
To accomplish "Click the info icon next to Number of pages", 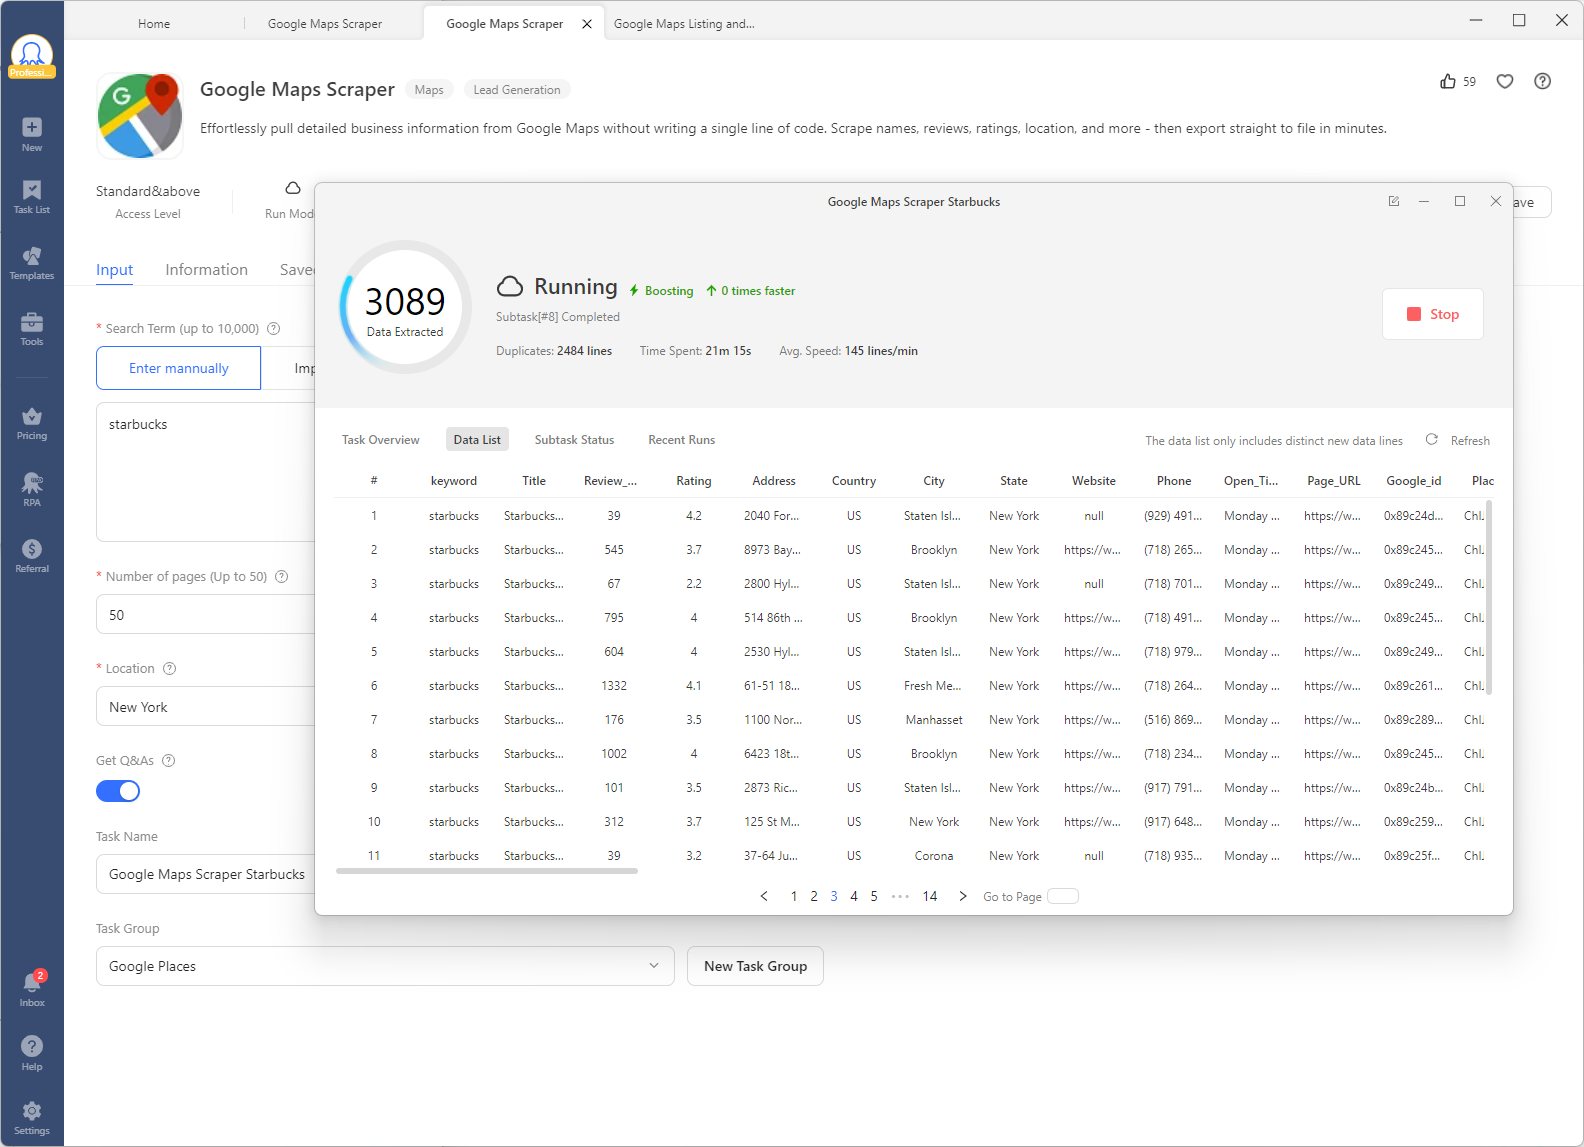I will tap(282, 576).
